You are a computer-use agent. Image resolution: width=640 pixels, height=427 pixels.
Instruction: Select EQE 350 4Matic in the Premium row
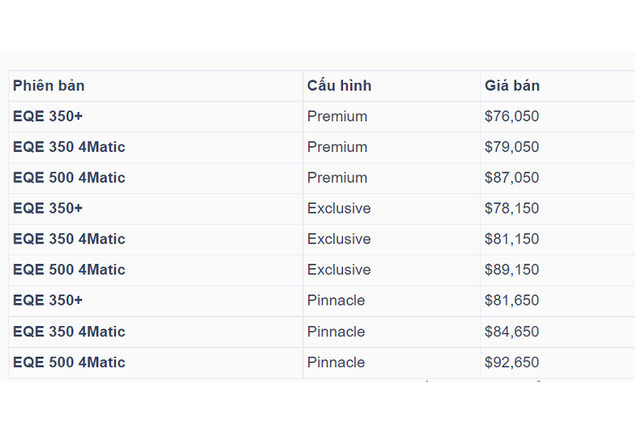(x=69, y=147)
